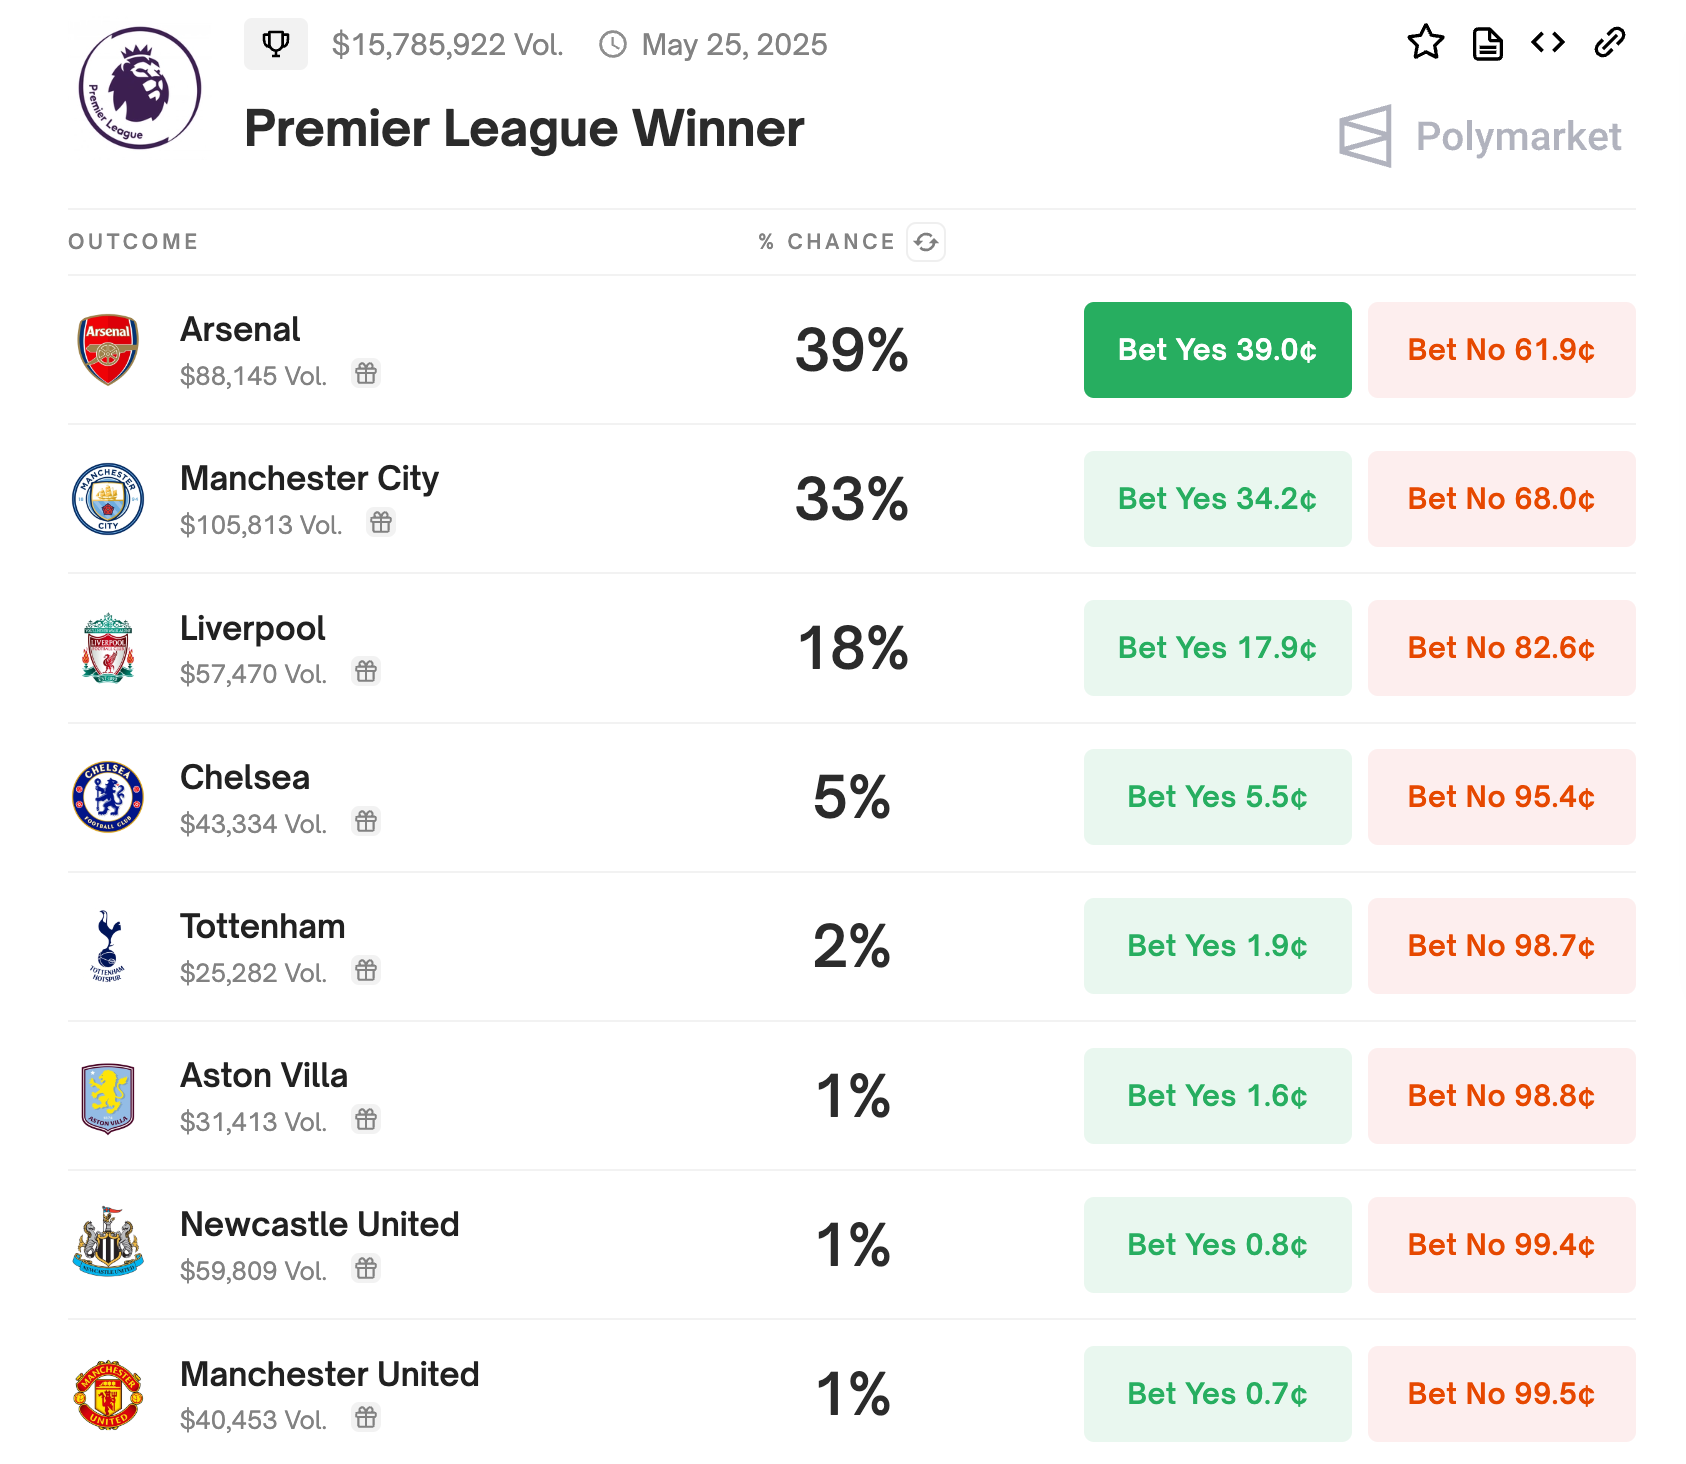Click Newcastle United's gift icon
1686x1464 pixels.
pos(366,1269)
